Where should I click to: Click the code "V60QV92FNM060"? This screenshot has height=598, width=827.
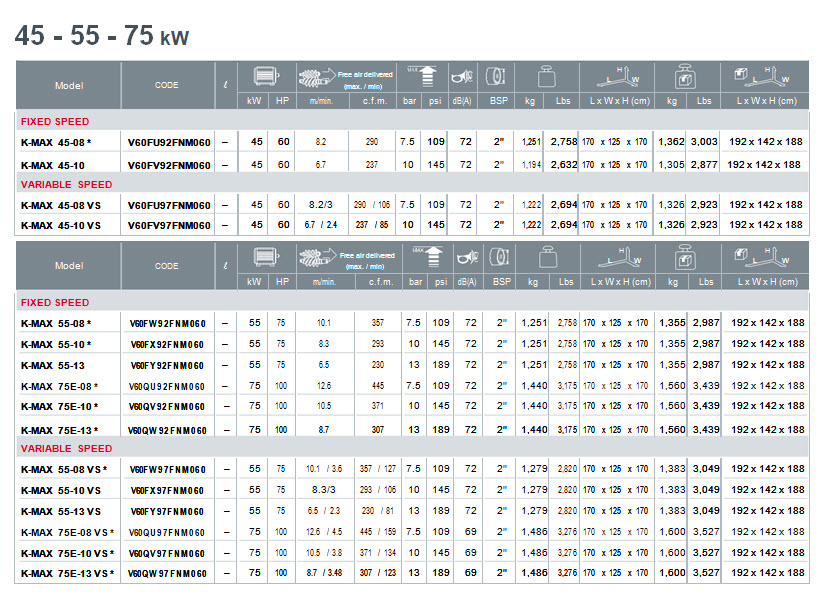(x=167, y=407)
